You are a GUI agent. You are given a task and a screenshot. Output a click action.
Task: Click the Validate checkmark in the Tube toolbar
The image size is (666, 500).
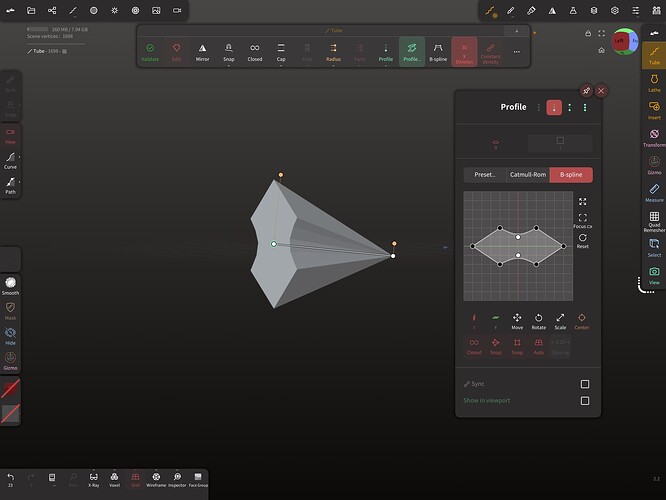pos(150,52)
